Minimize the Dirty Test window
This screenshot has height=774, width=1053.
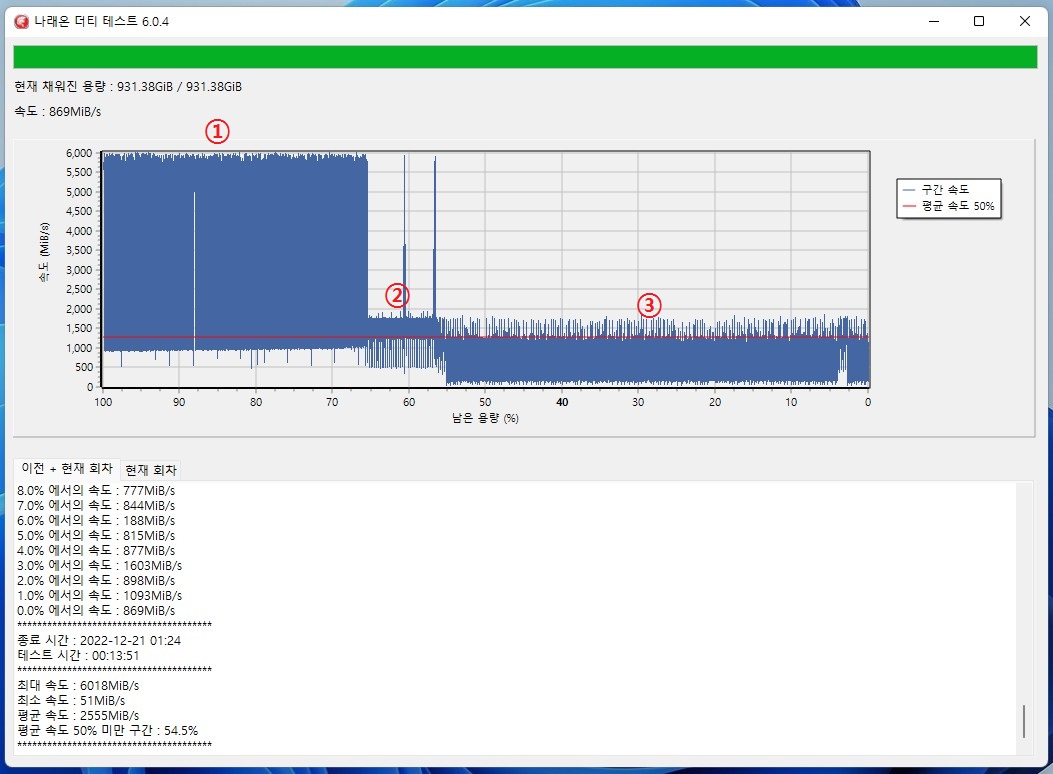pyautogui.click(x=933, y=21)
